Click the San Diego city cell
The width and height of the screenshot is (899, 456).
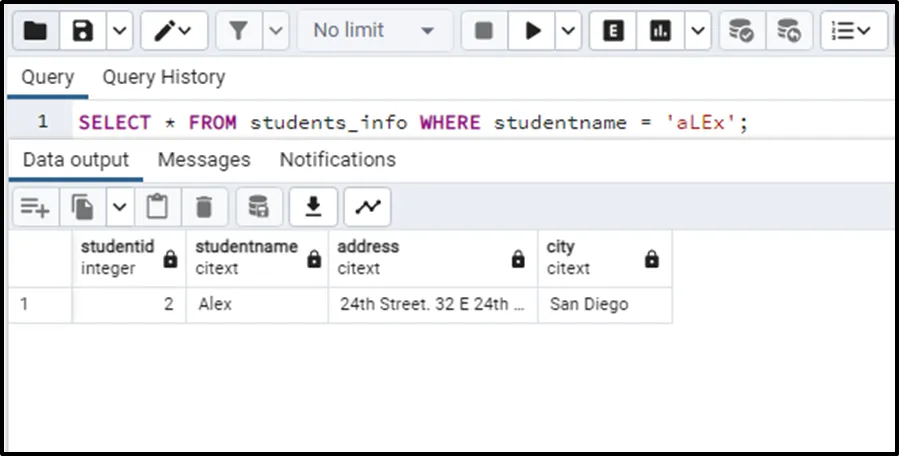click(x=589, y=304)
